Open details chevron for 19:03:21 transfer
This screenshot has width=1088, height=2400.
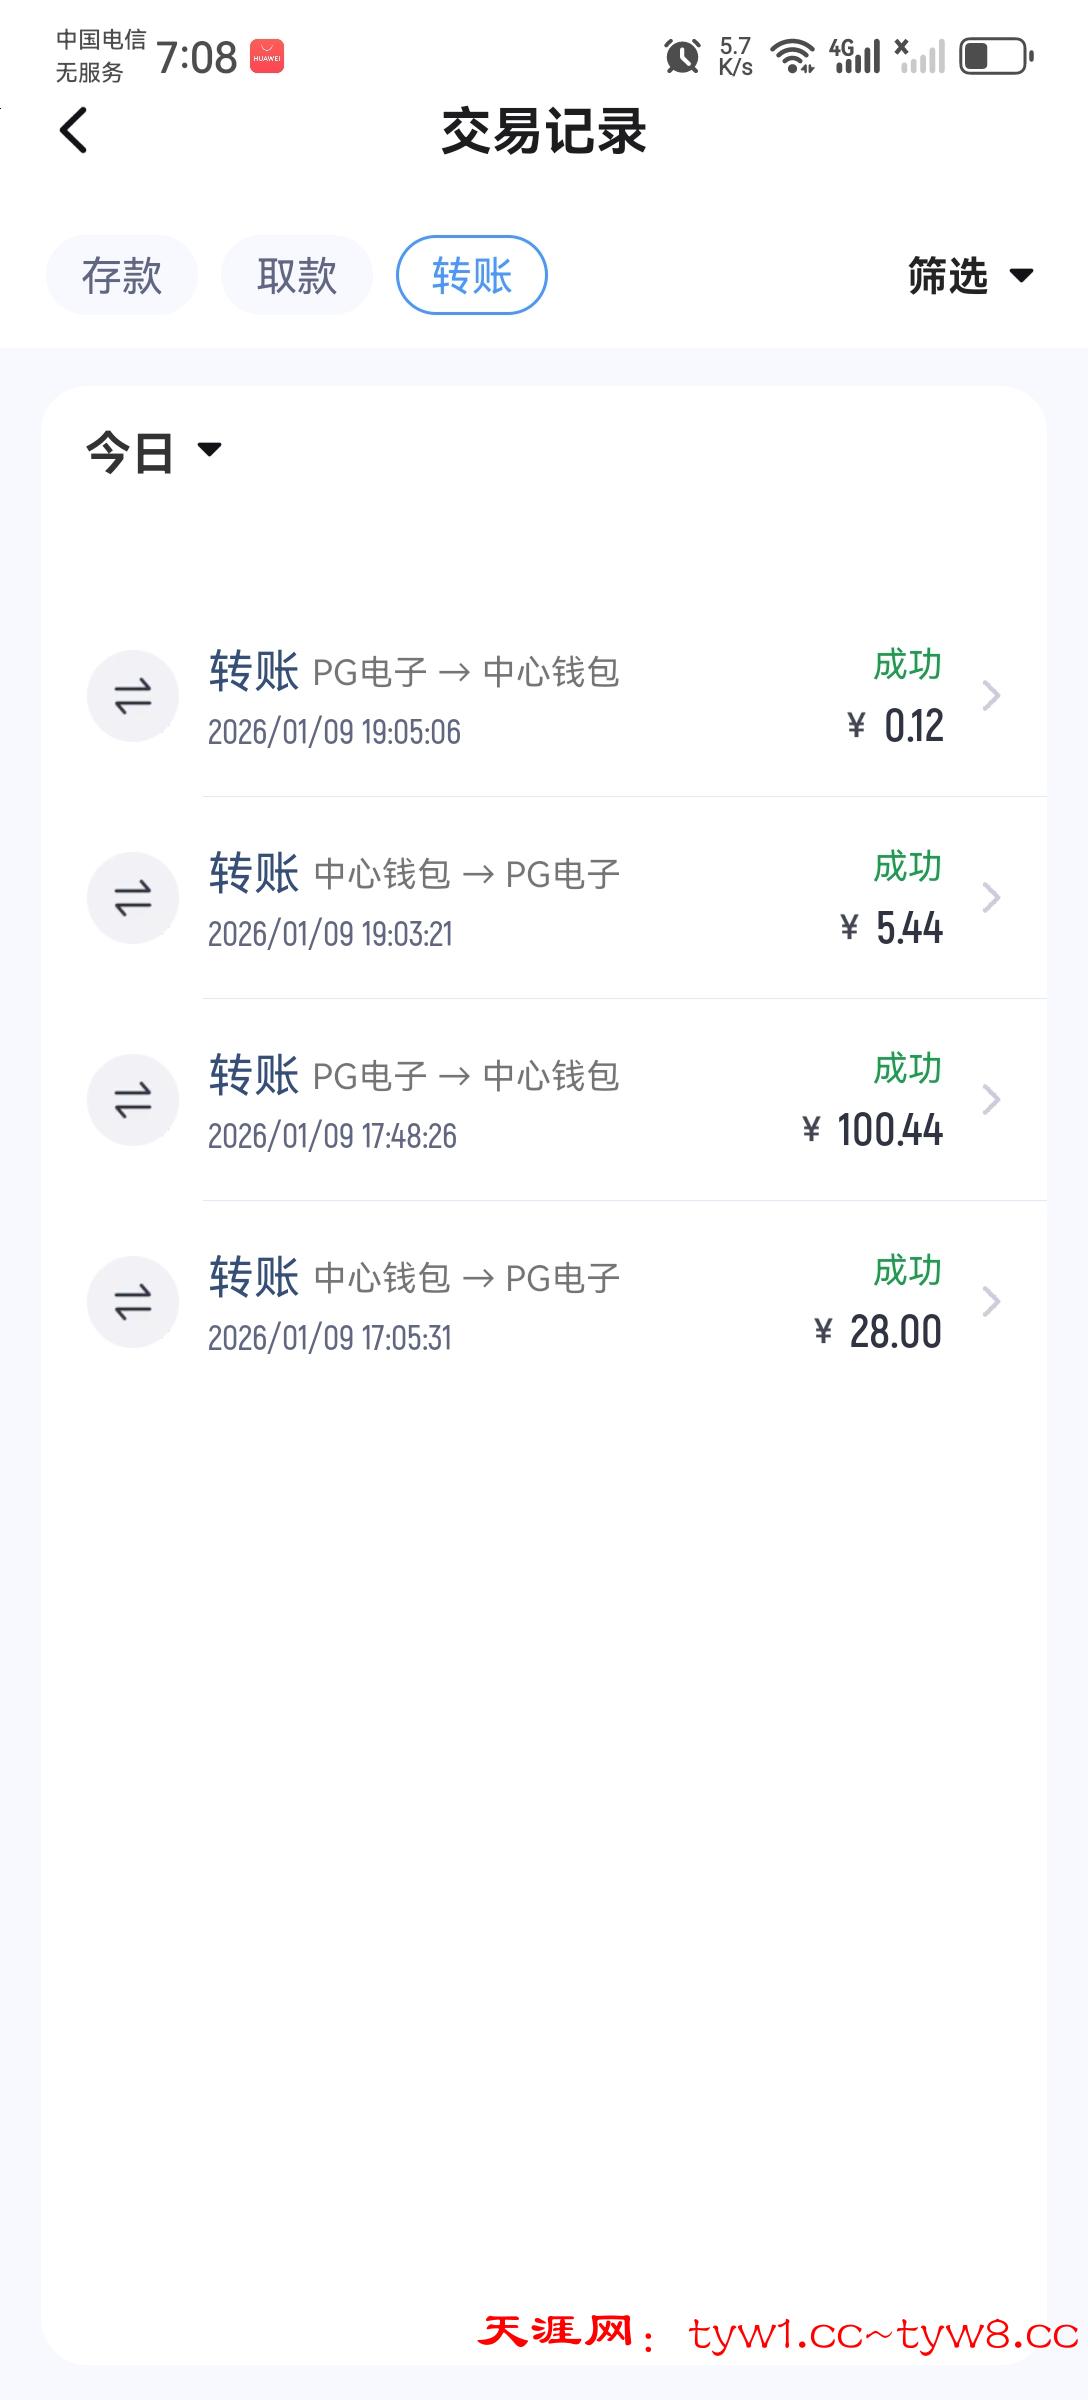coord(991,898)
